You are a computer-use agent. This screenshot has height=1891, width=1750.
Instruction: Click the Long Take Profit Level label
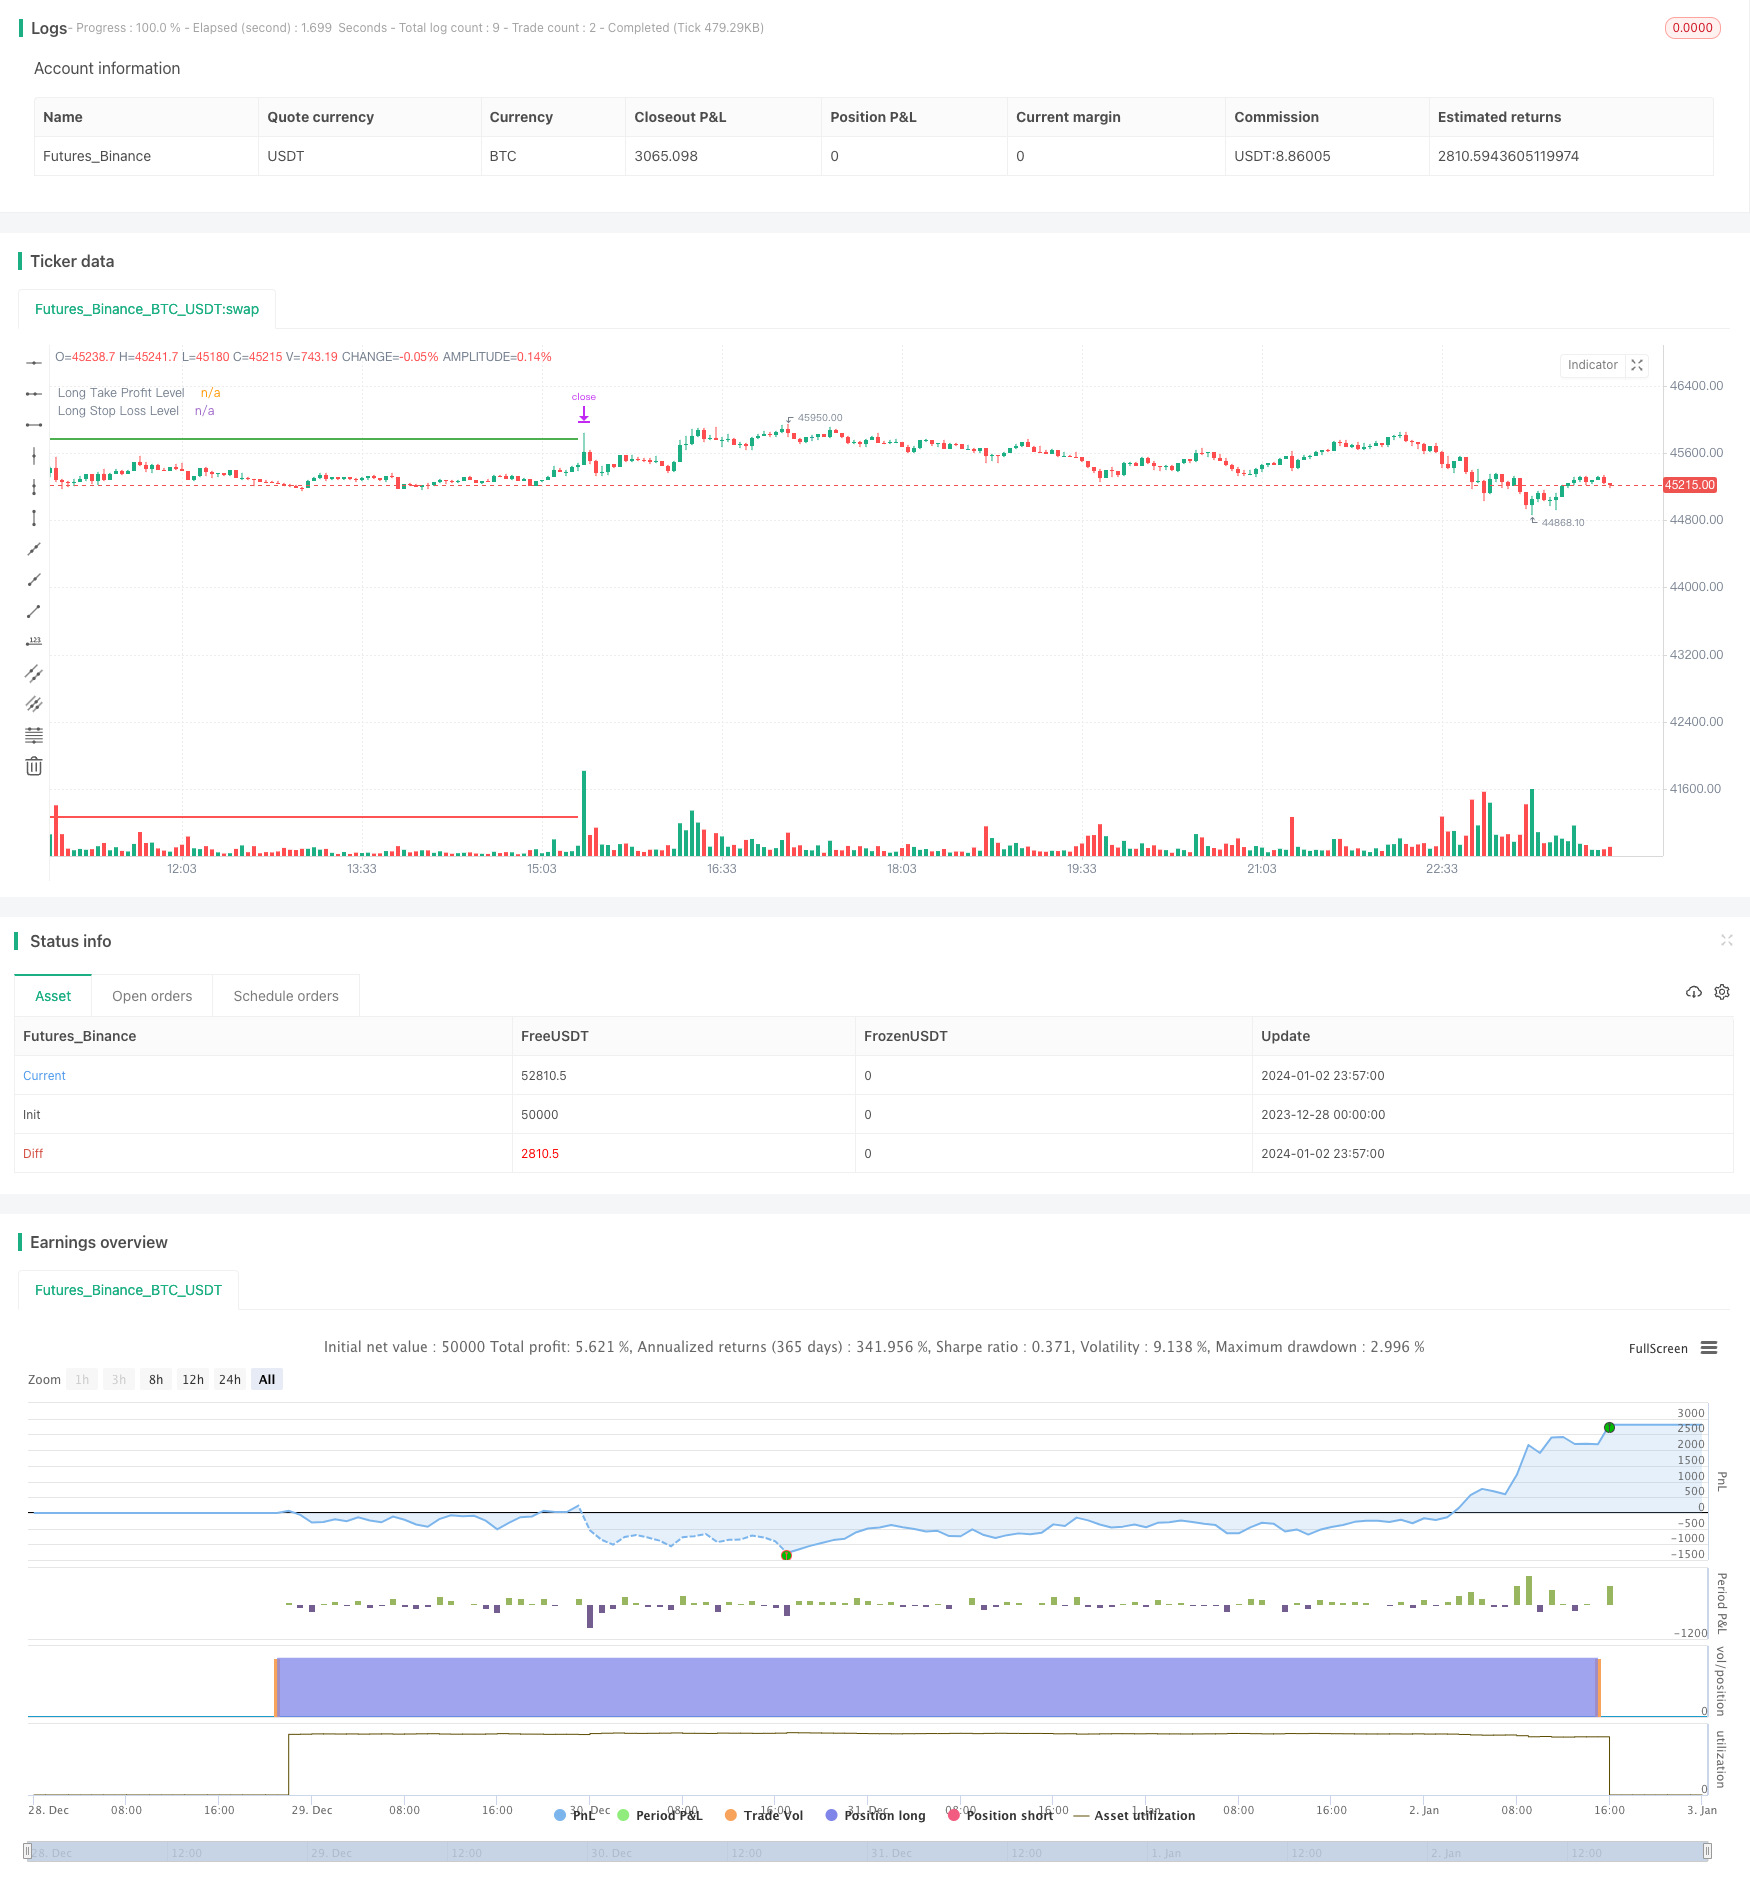[121, 393]
